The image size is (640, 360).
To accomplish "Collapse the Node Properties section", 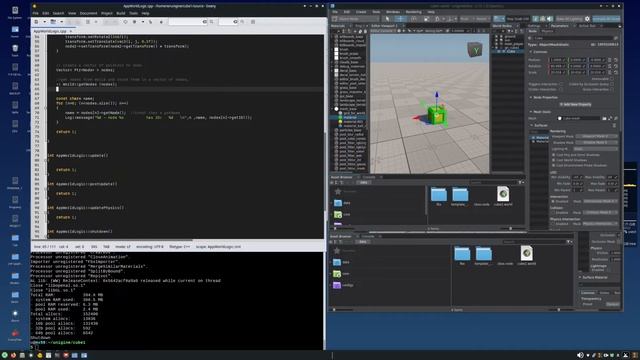I will pos(531,98).
